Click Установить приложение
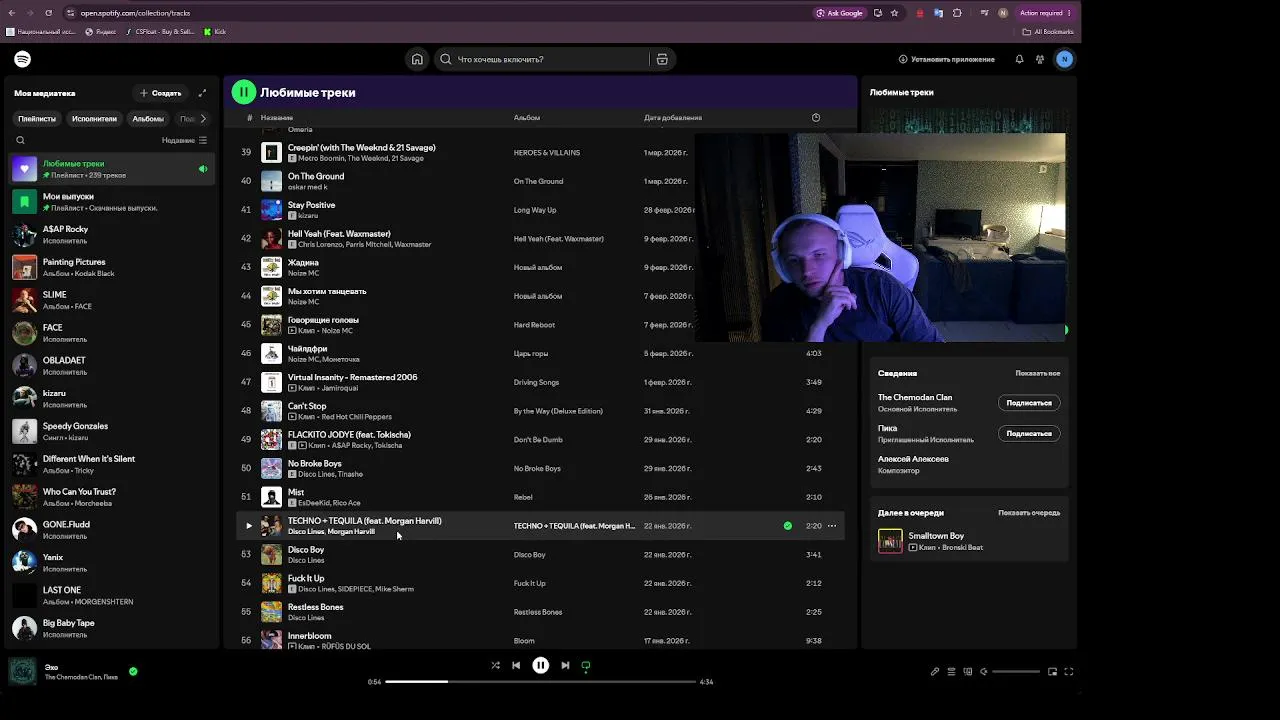This screenshot has width=1280, height=720. (946, 59)
